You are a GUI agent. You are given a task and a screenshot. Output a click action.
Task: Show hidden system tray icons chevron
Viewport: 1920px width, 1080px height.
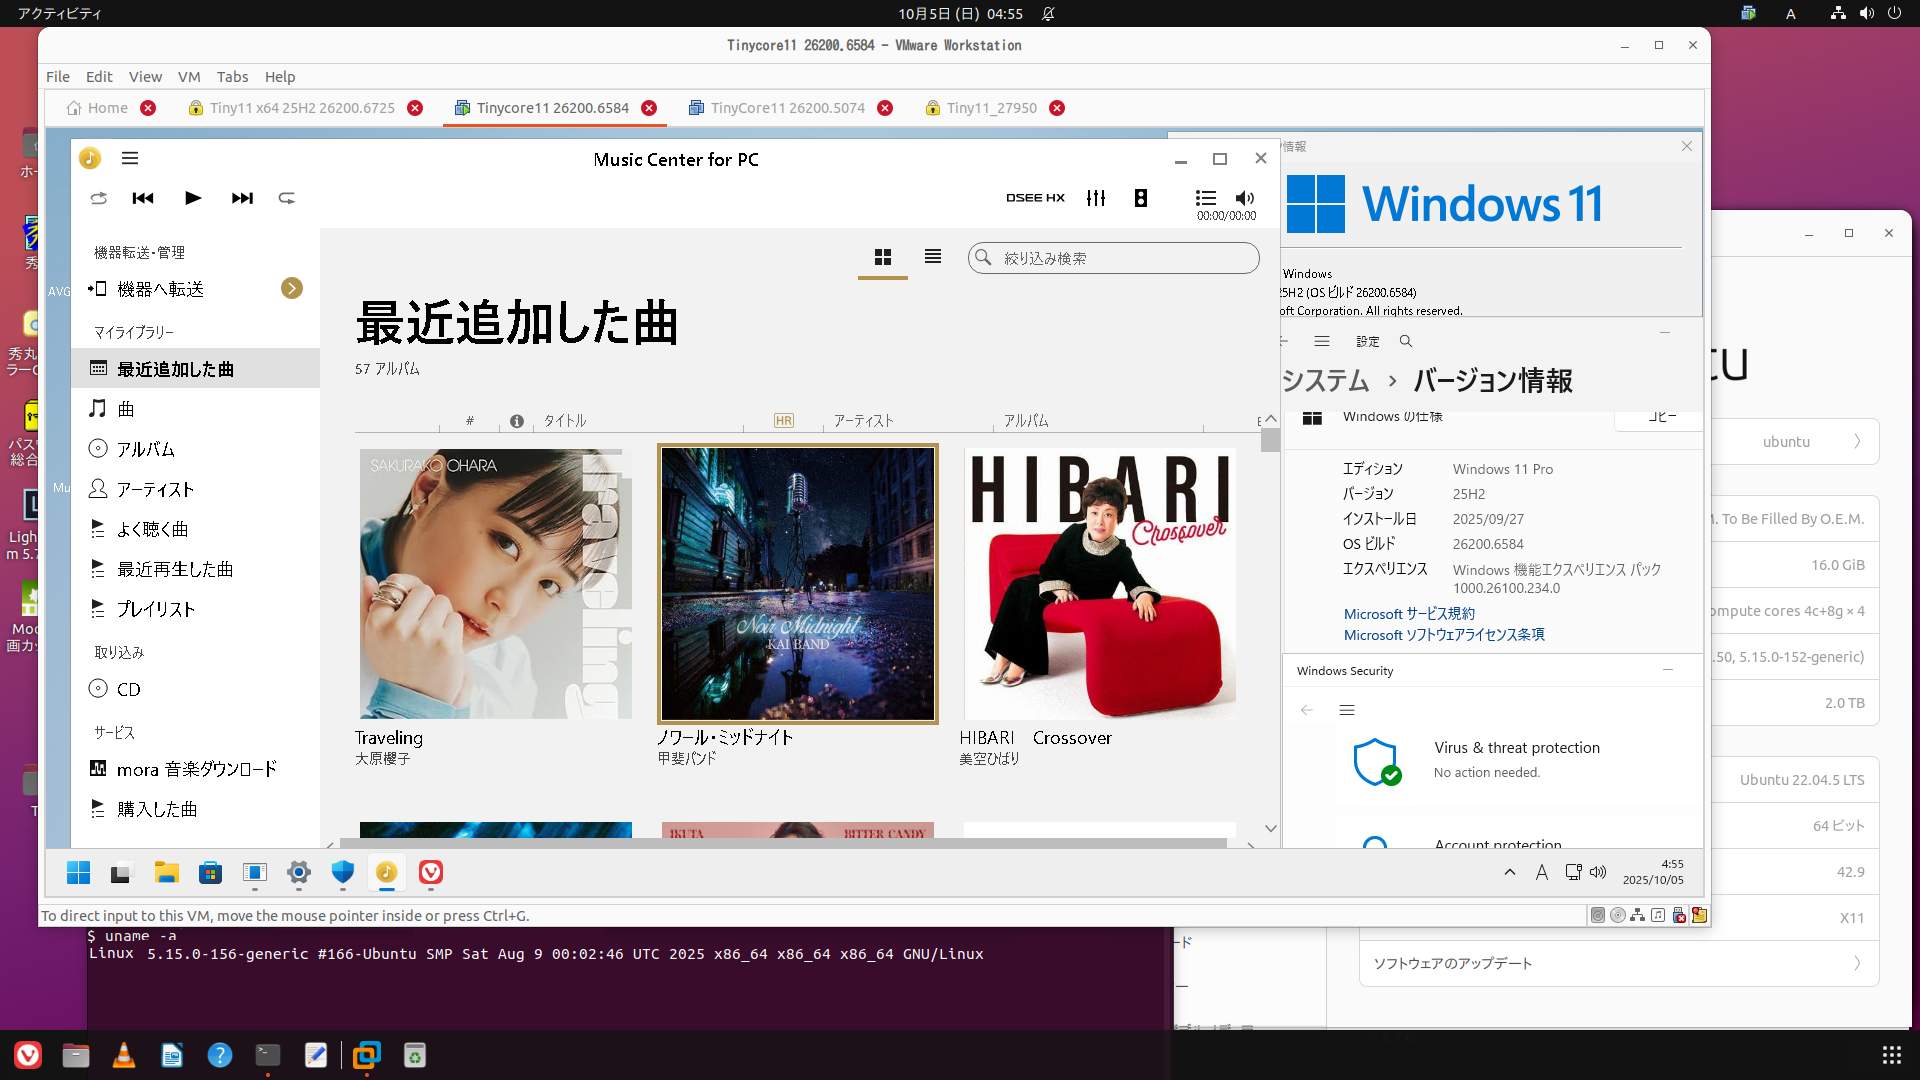pyautogui.click(x=1509, y=872)
